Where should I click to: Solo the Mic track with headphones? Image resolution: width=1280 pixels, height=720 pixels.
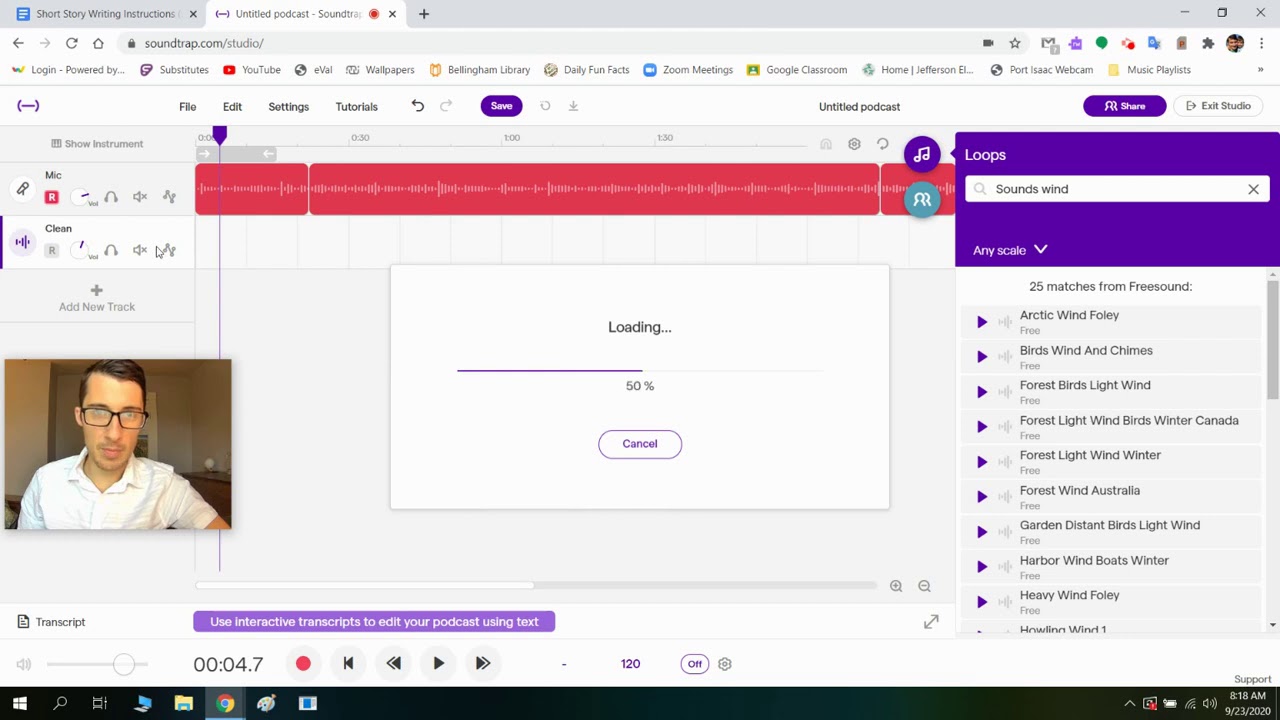[111, 197]
